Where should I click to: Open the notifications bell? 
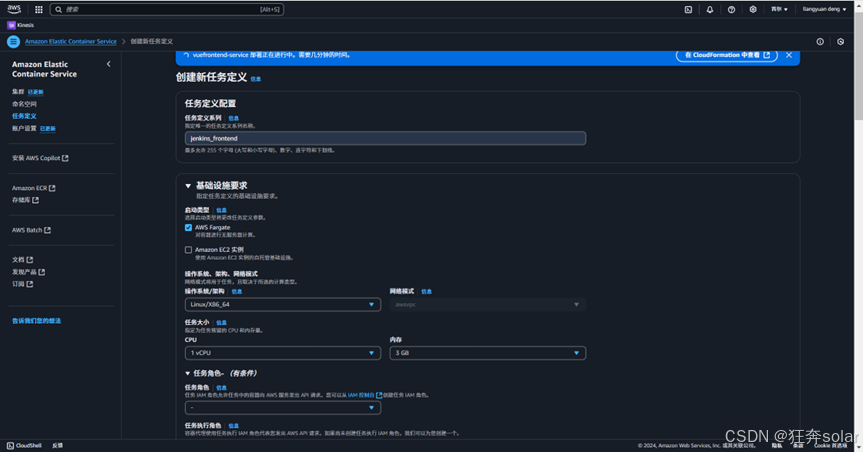coord(709,9)
